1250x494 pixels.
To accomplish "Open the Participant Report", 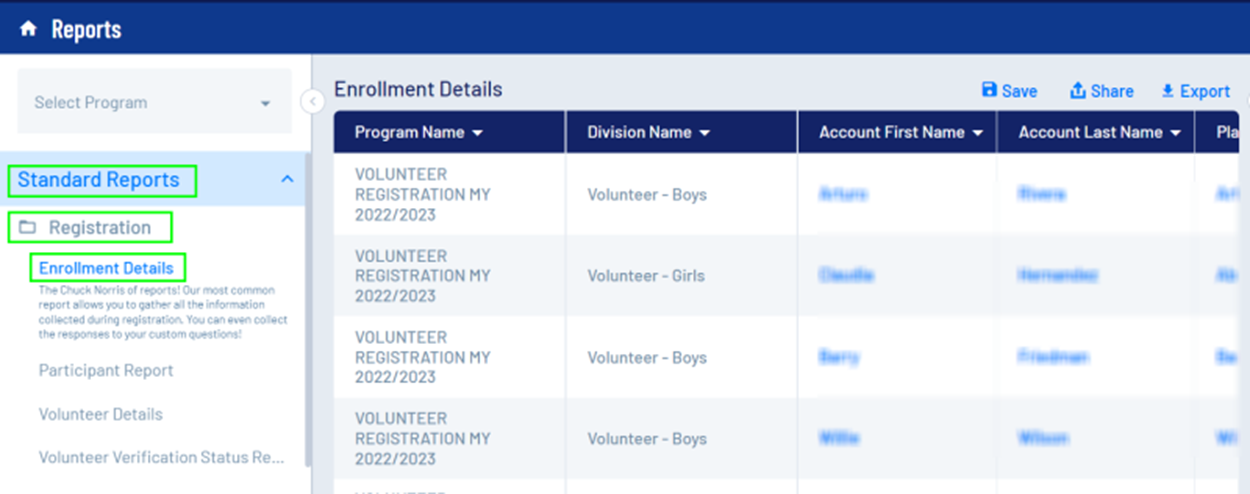I will (x=106, y=370).
